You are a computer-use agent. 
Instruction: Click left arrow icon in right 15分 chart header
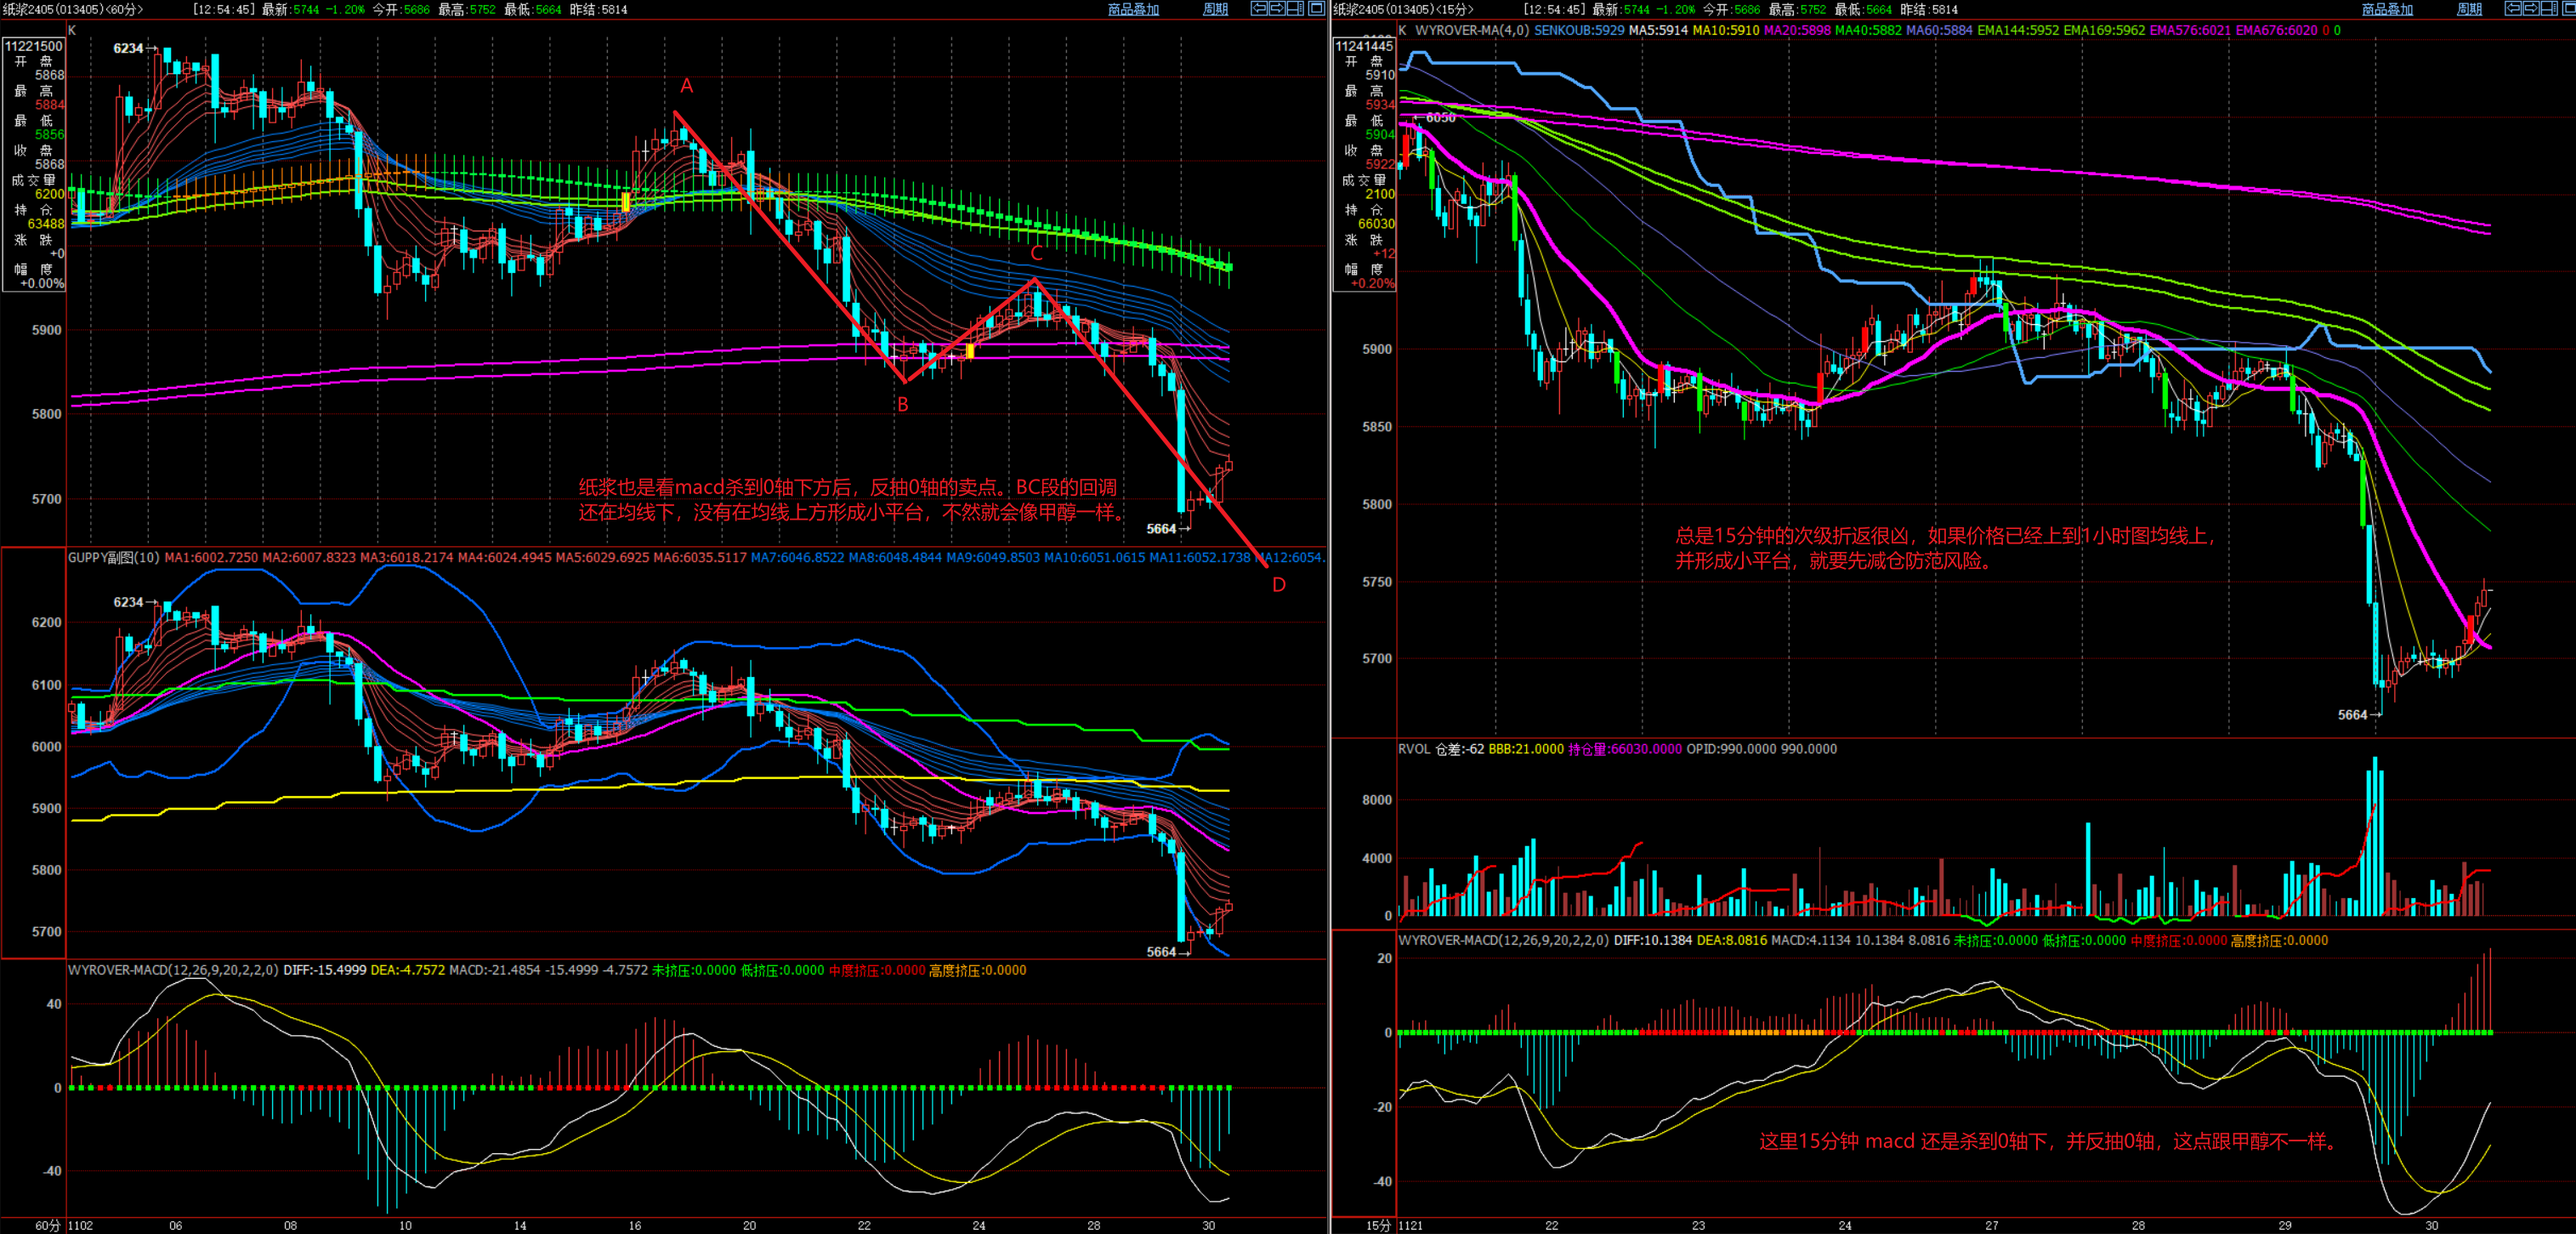pyautogui.click(x=2514, y=8)
